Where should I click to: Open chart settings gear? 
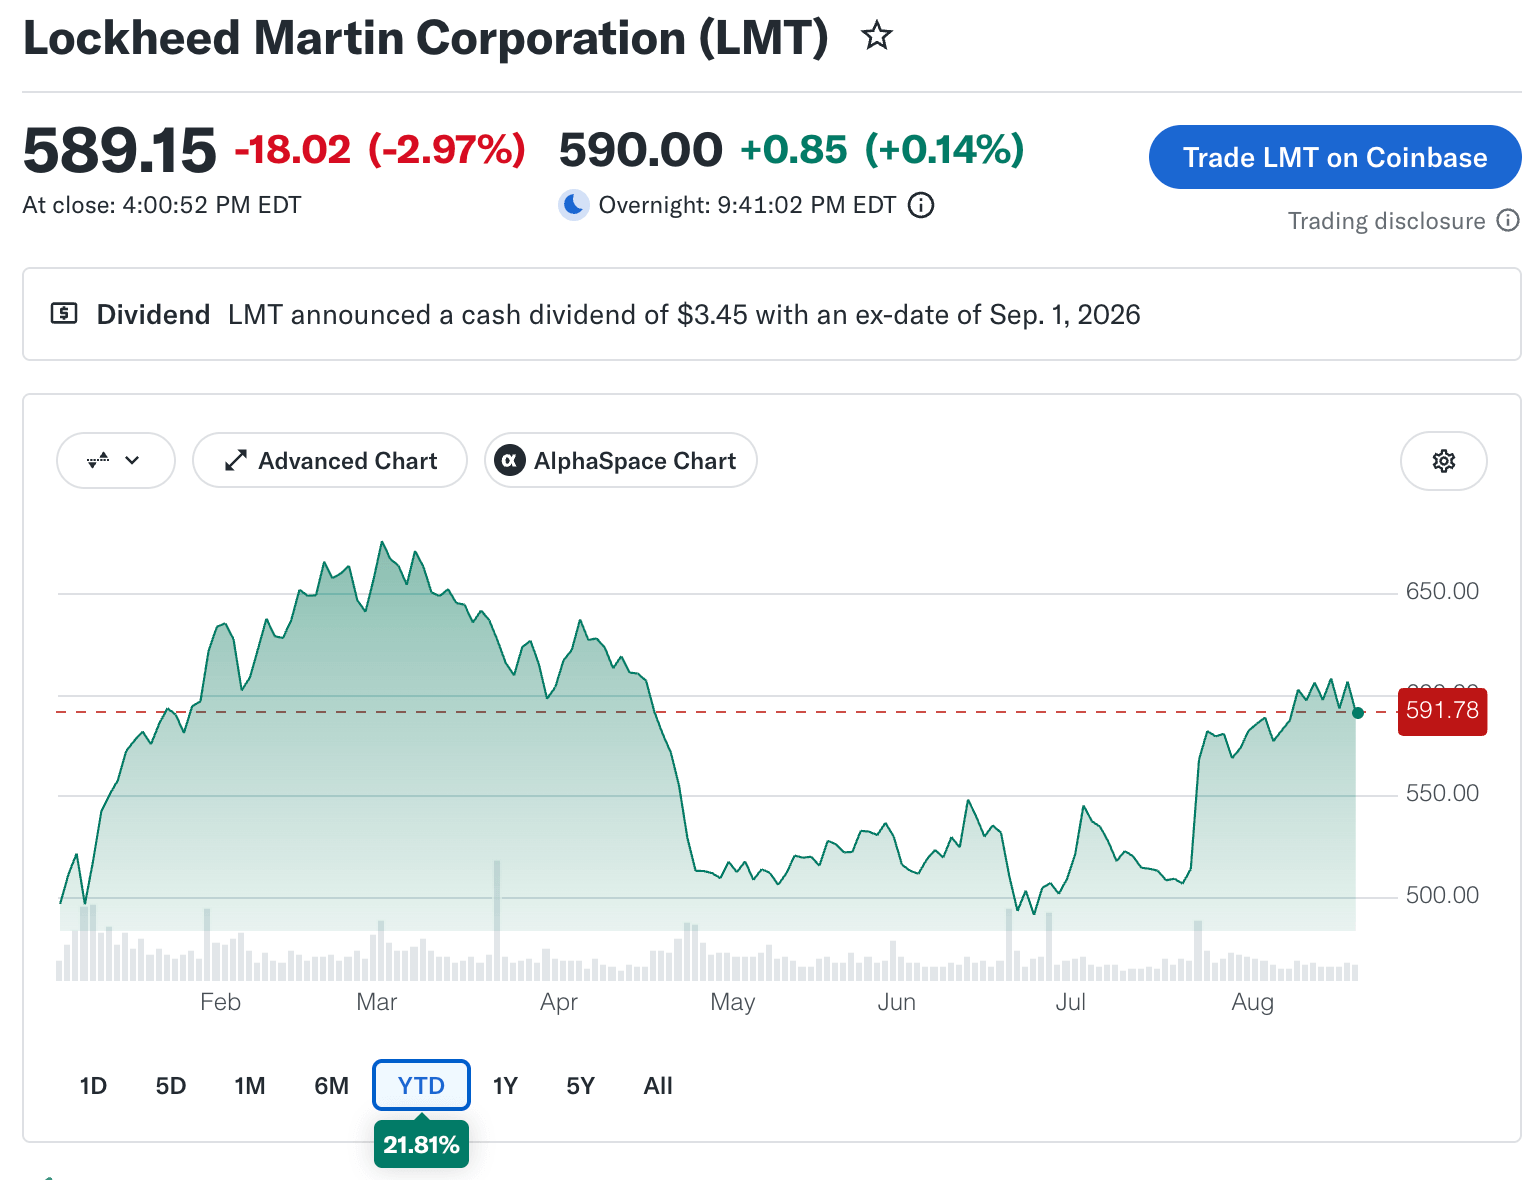click(1444, 461)
